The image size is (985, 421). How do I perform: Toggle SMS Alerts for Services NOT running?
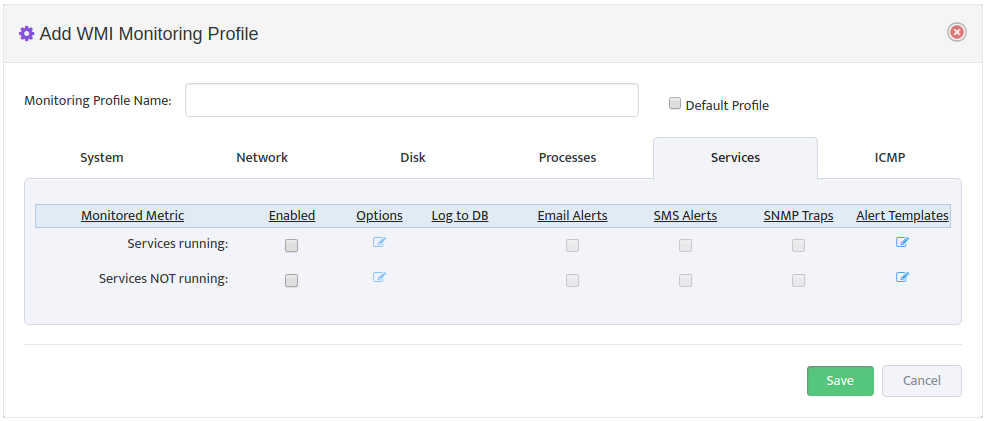pyautogui.click(x=685, y=281)
